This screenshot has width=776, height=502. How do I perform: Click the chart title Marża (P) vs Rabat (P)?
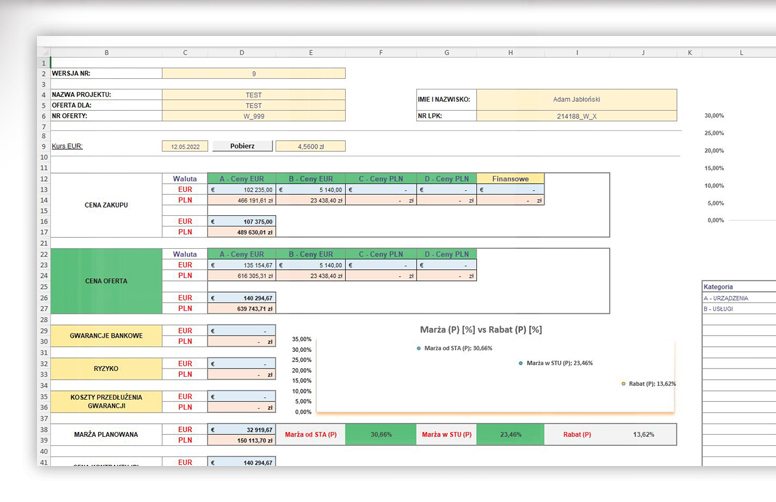tap(480, 329)
